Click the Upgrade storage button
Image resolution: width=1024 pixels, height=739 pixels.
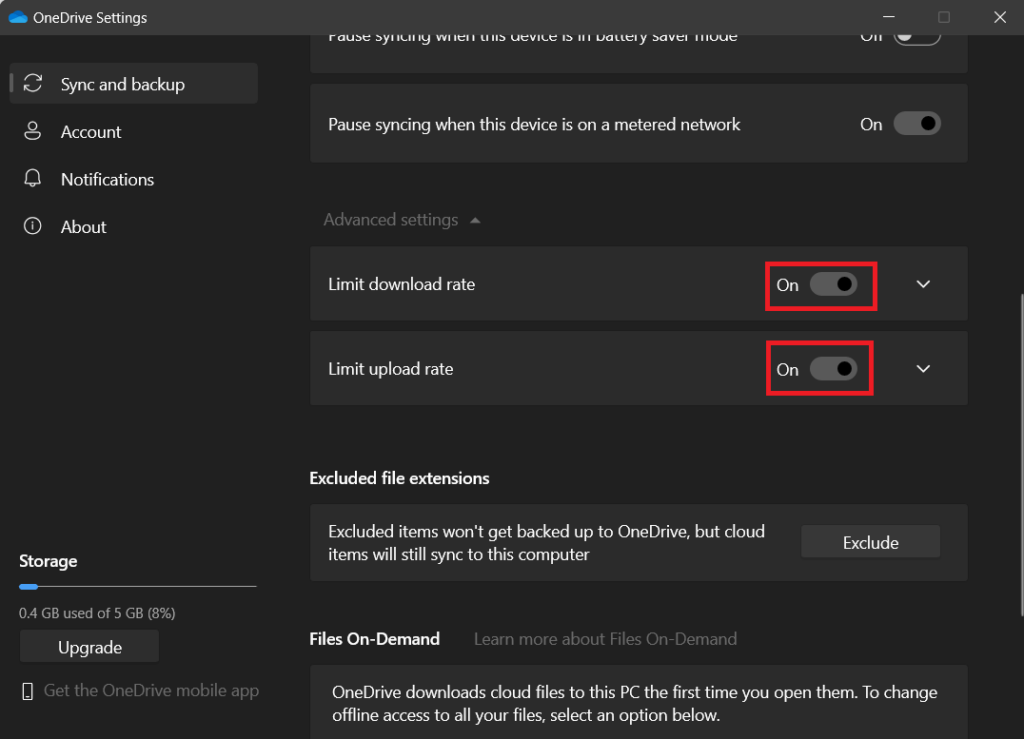tap(89, 647)
